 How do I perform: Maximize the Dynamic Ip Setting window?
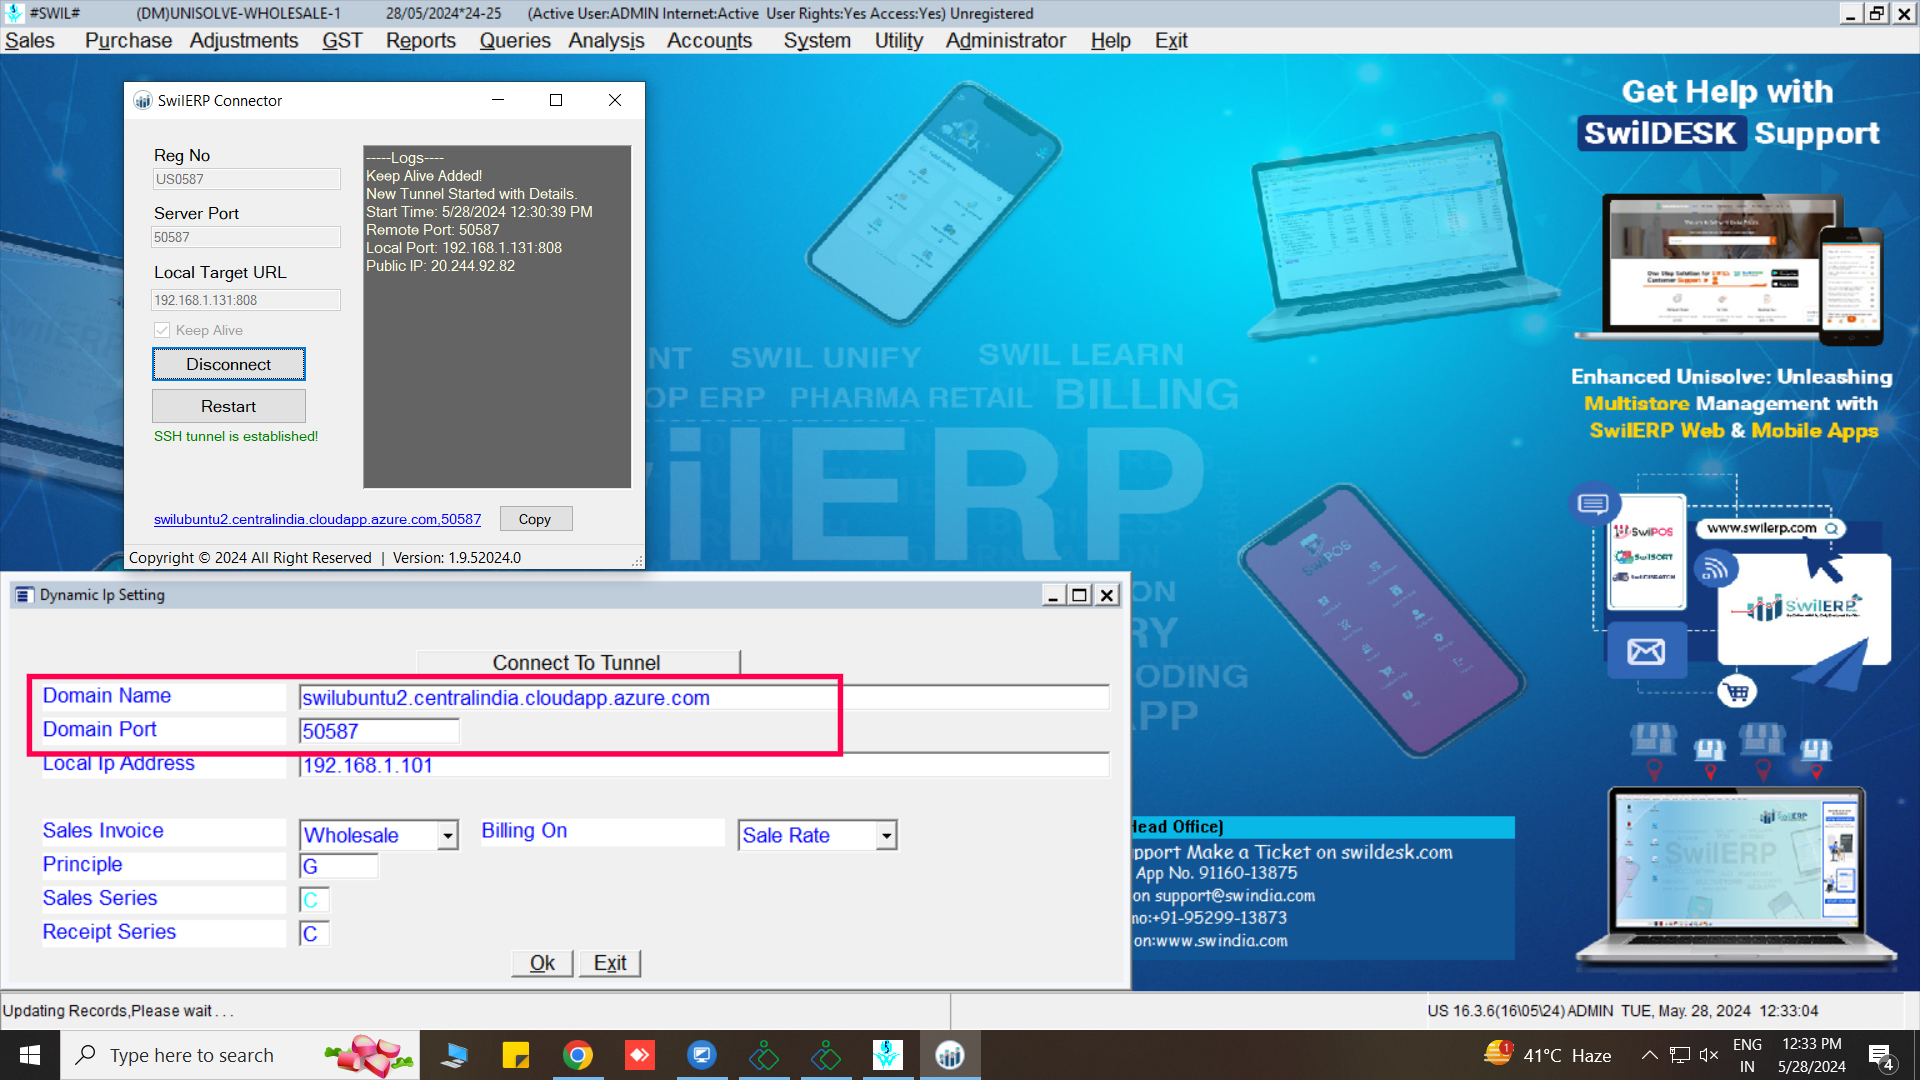tap(1080, 595)
